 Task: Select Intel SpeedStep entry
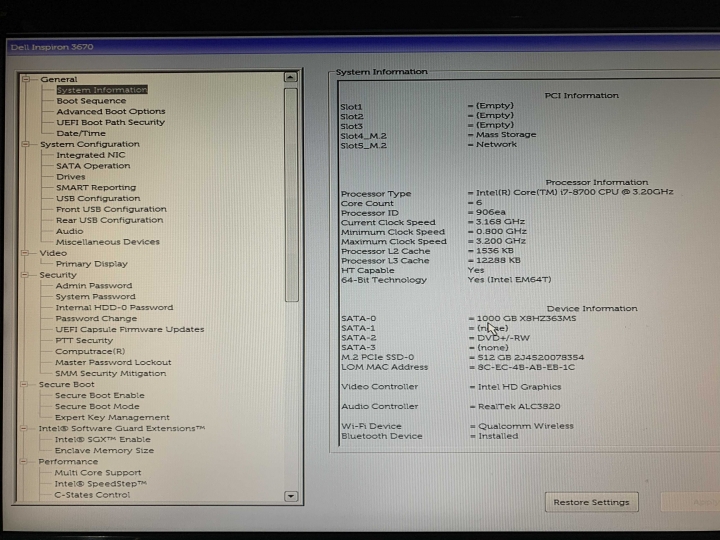coord(101,484)
